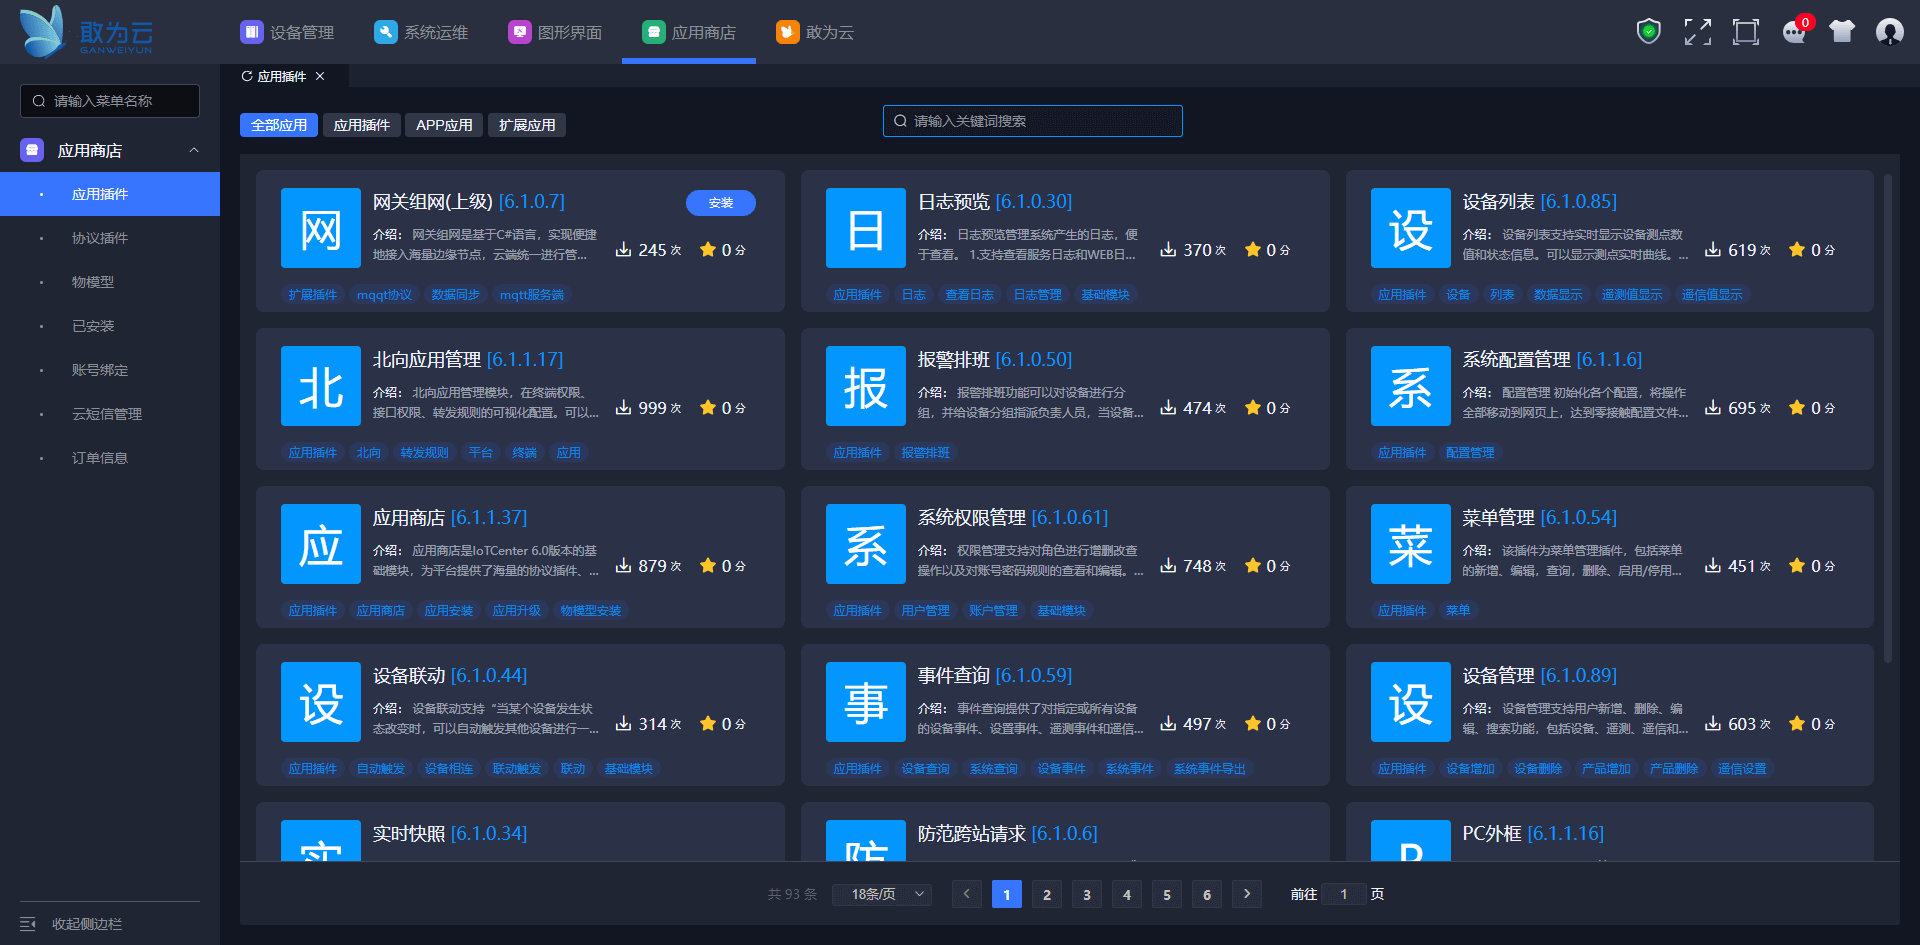Screen dimensions: 1920x945
Task: Click the 设备管理 plugin card icon
Action: [x=1411, y=702]
